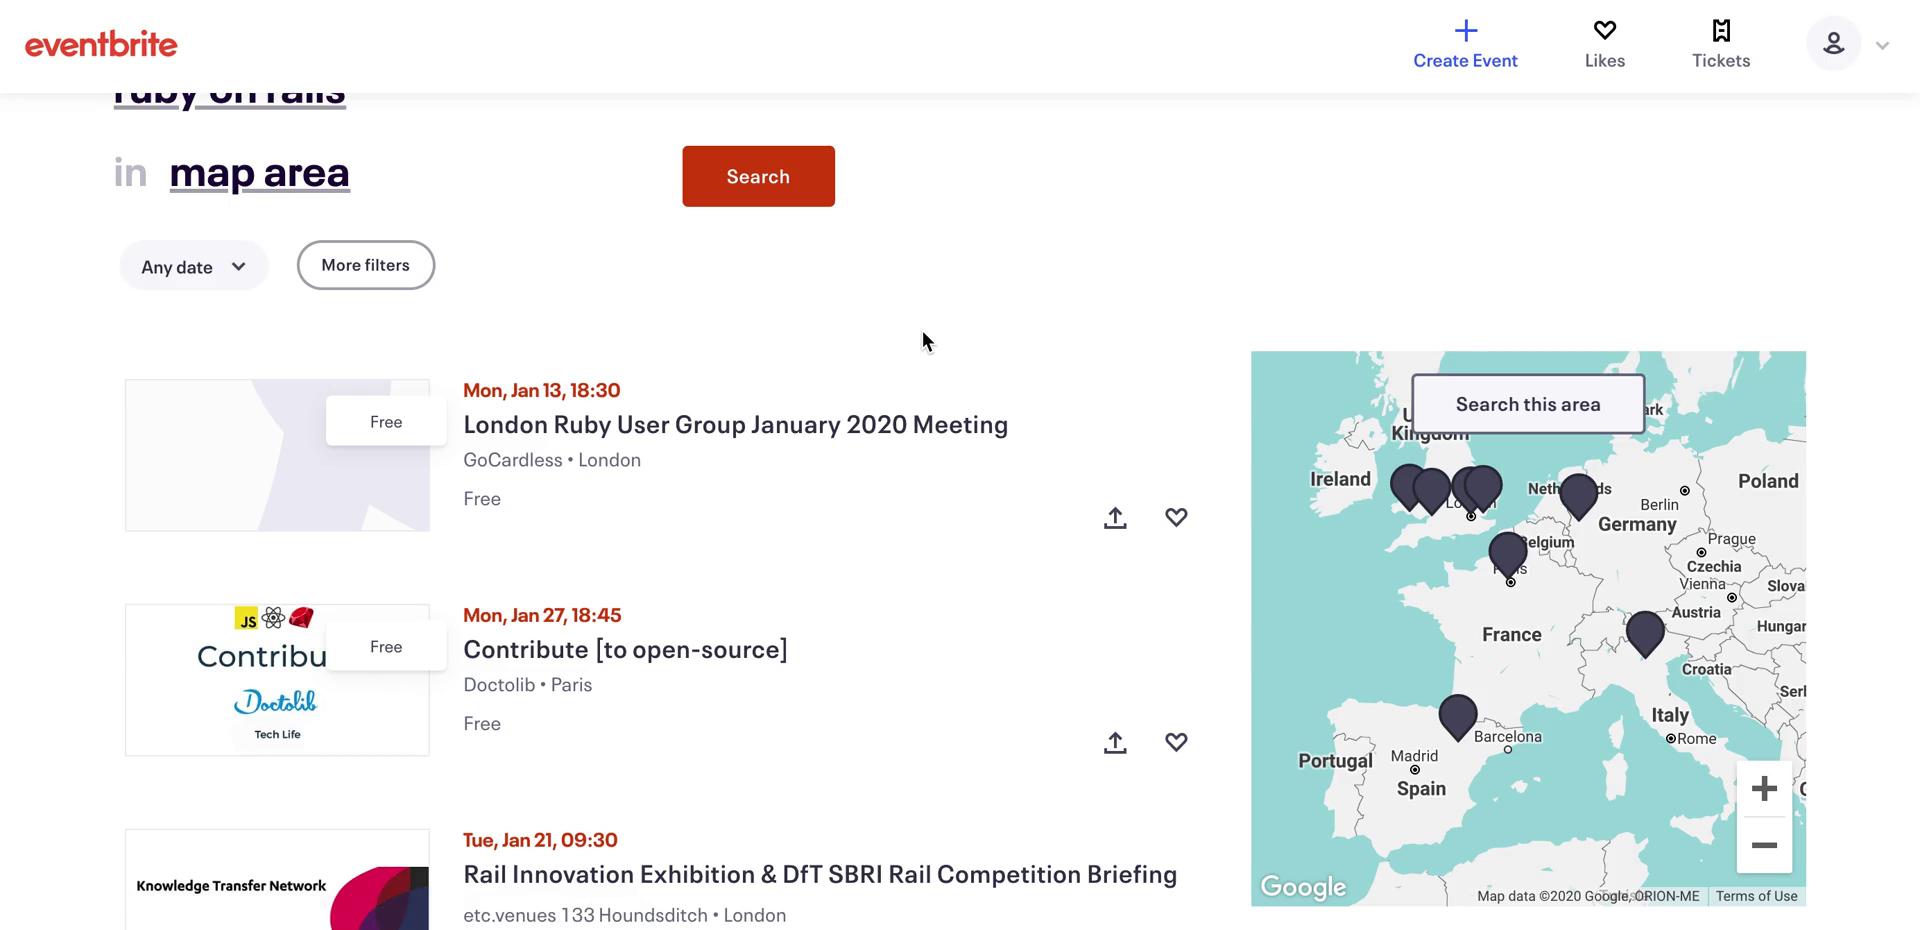Open Rail Innovation Exhibition event title
Screen dimensions: 1920x930
click(820, 874)
